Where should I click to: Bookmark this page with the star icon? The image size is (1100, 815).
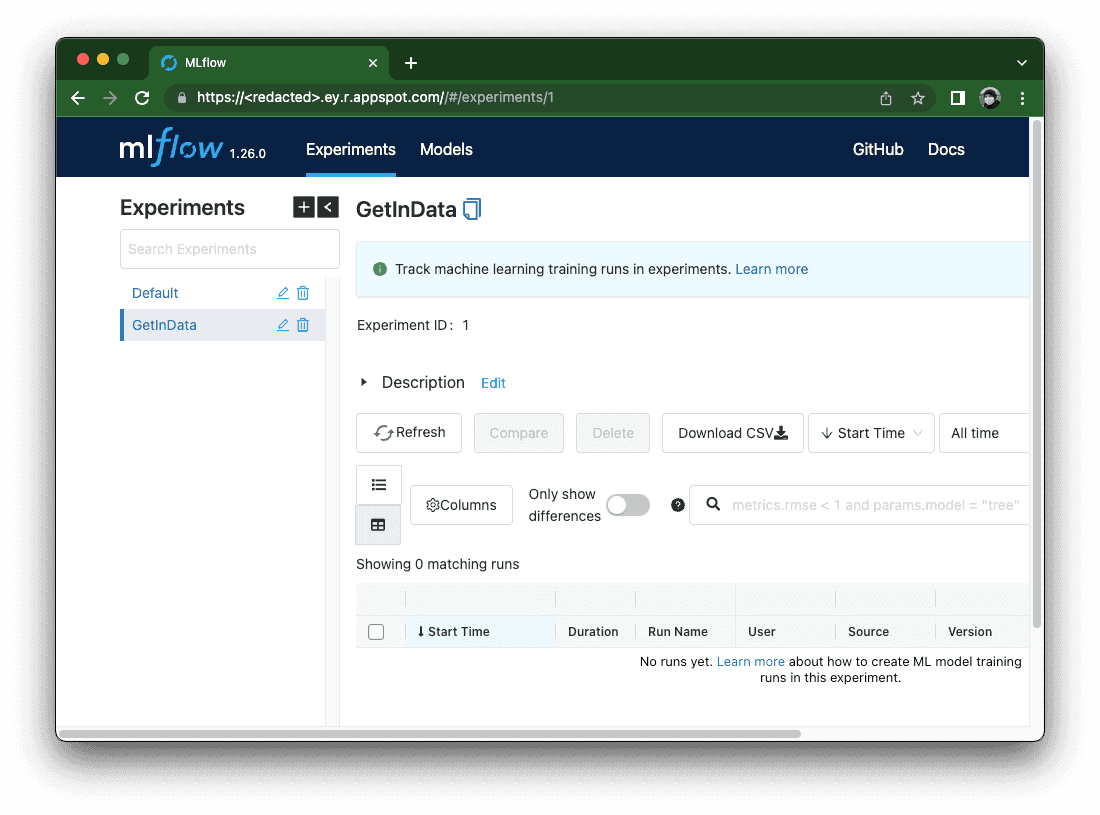(918, 98)
